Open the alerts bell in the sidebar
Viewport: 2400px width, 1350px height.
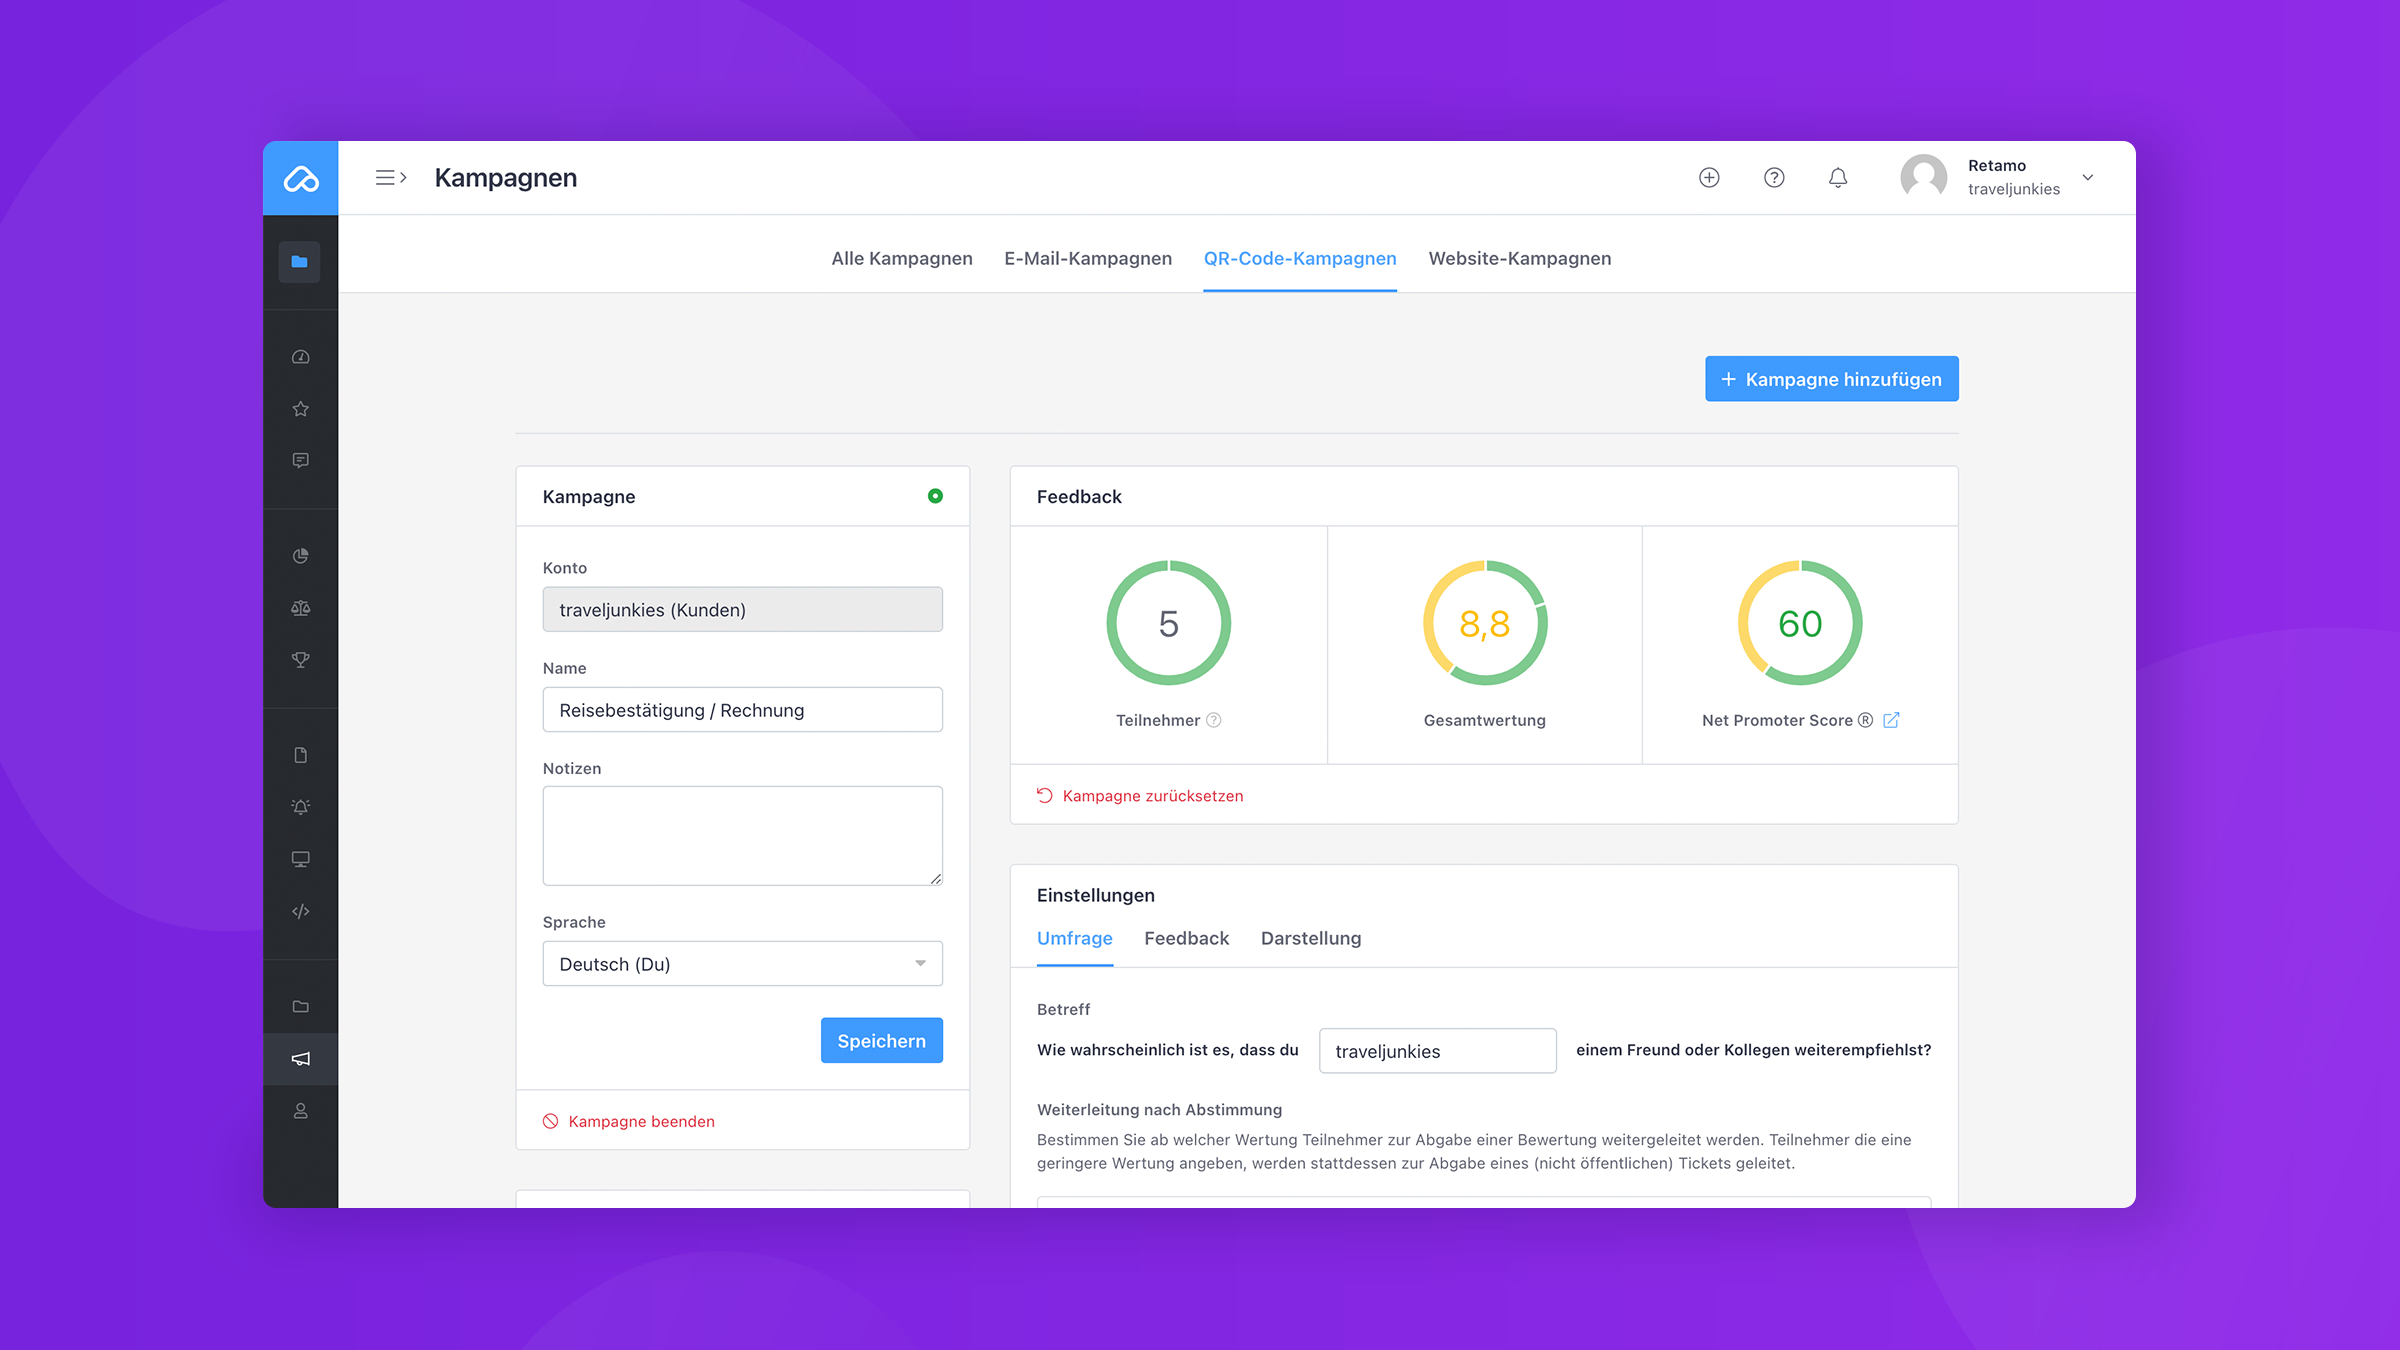pos(300,806)
